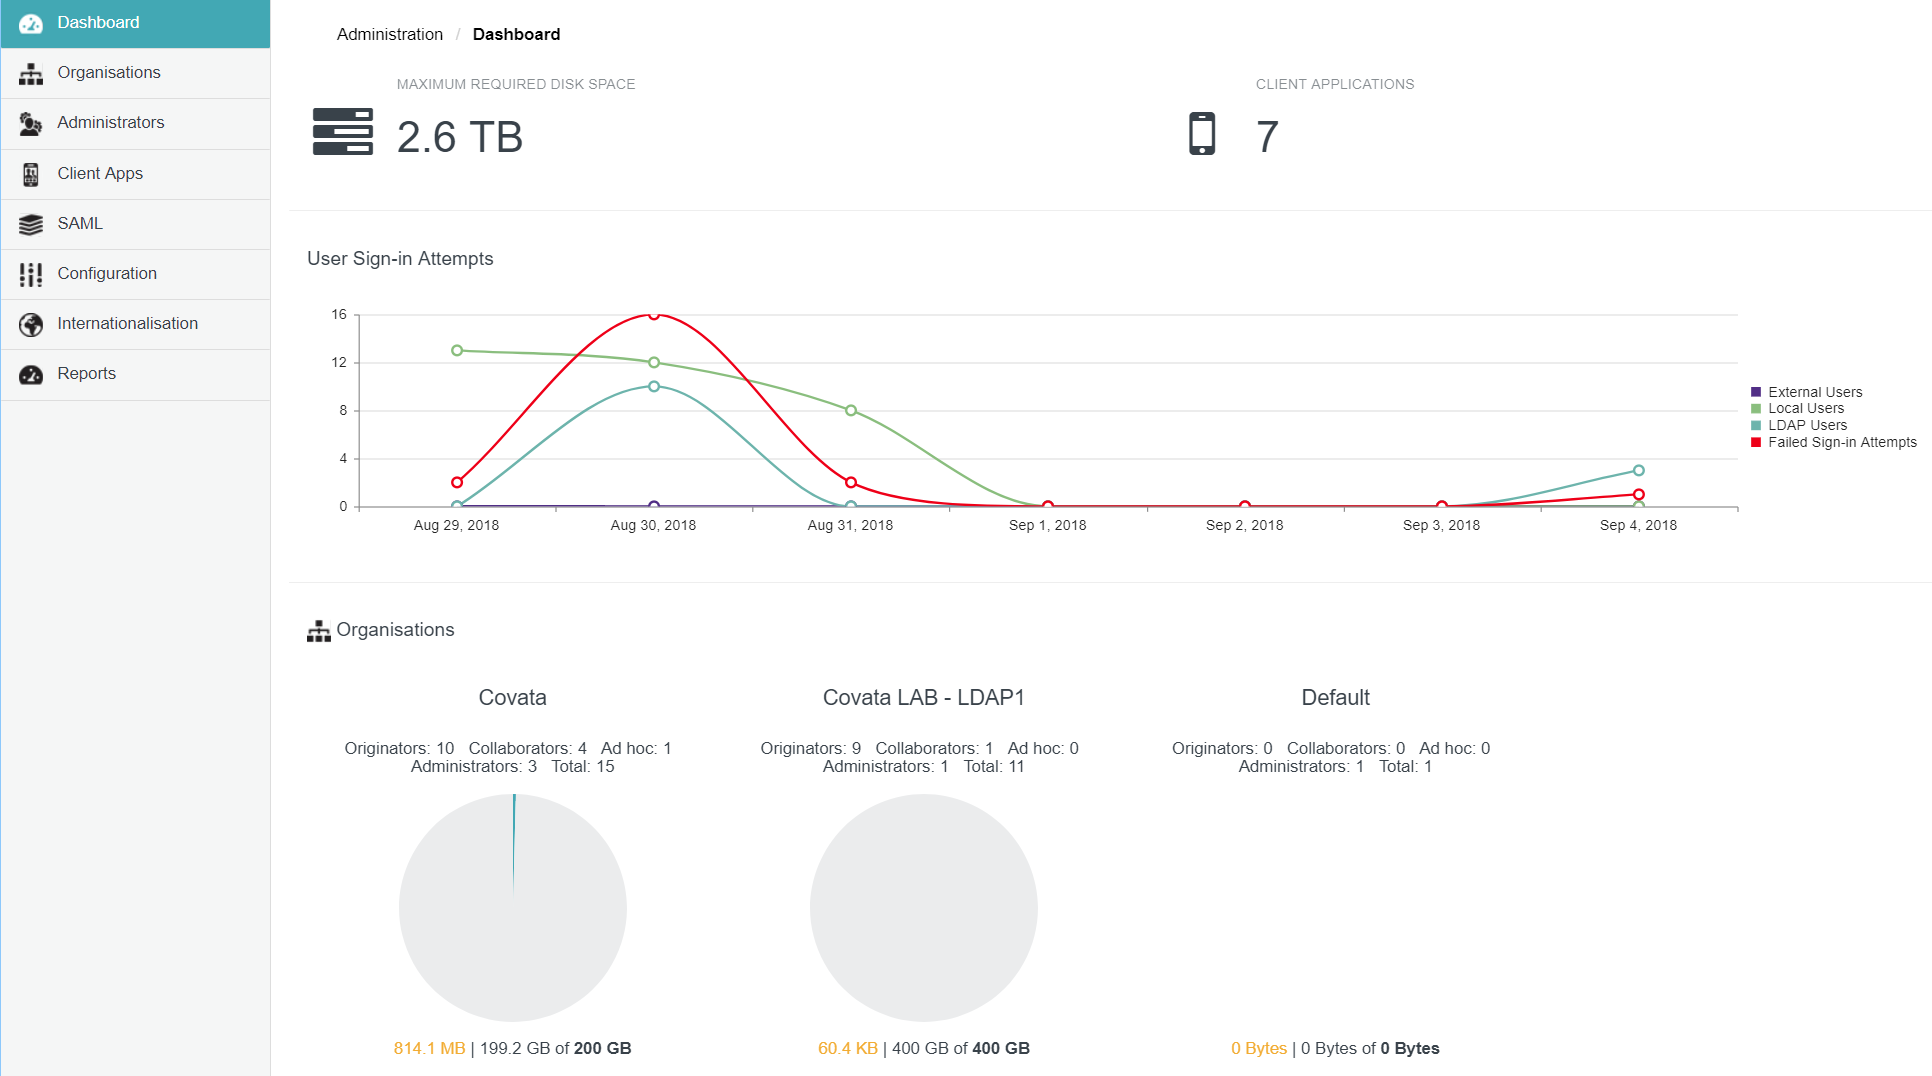1932x1076 pixels.
Task: Click the Organisations hierarchy icon in sidebar
Action: (31, 73)
